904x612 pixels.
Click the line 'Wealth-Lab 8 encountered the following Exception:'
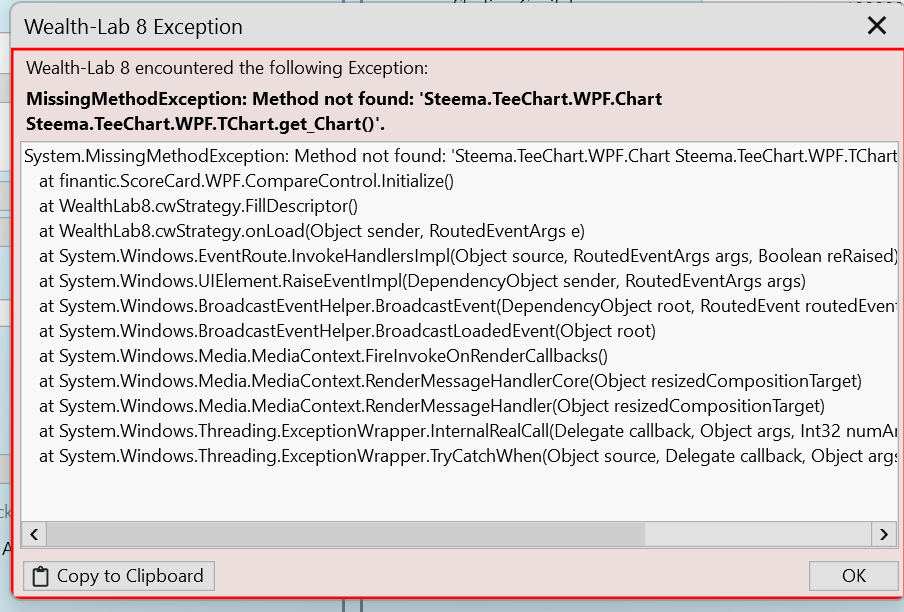(227, 68)
